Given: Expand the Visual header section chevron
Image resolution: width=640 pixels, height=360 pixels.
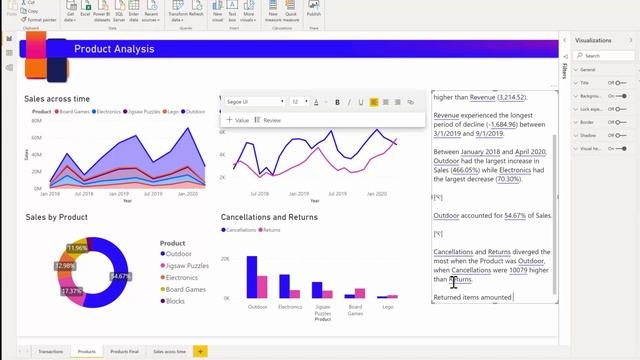Looking at the screenshot, I should [x=576, y=149].
